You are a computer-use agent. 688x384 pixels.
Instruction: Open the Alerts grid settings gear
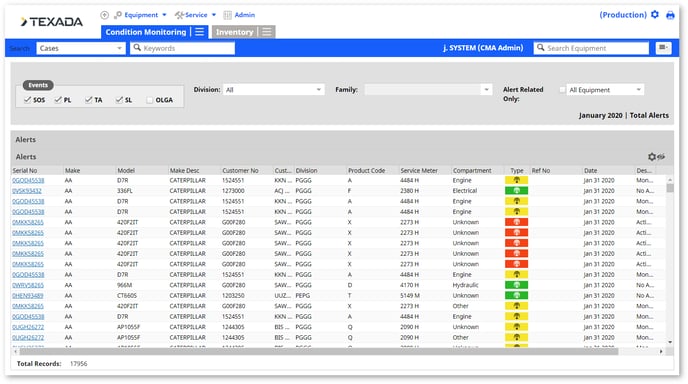pyautogui.click(x=652, y=157)
